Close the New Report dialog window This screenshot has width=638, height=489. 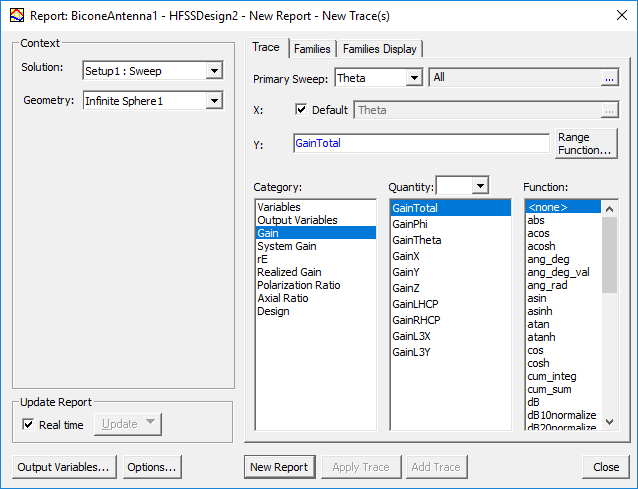[621, 15]
